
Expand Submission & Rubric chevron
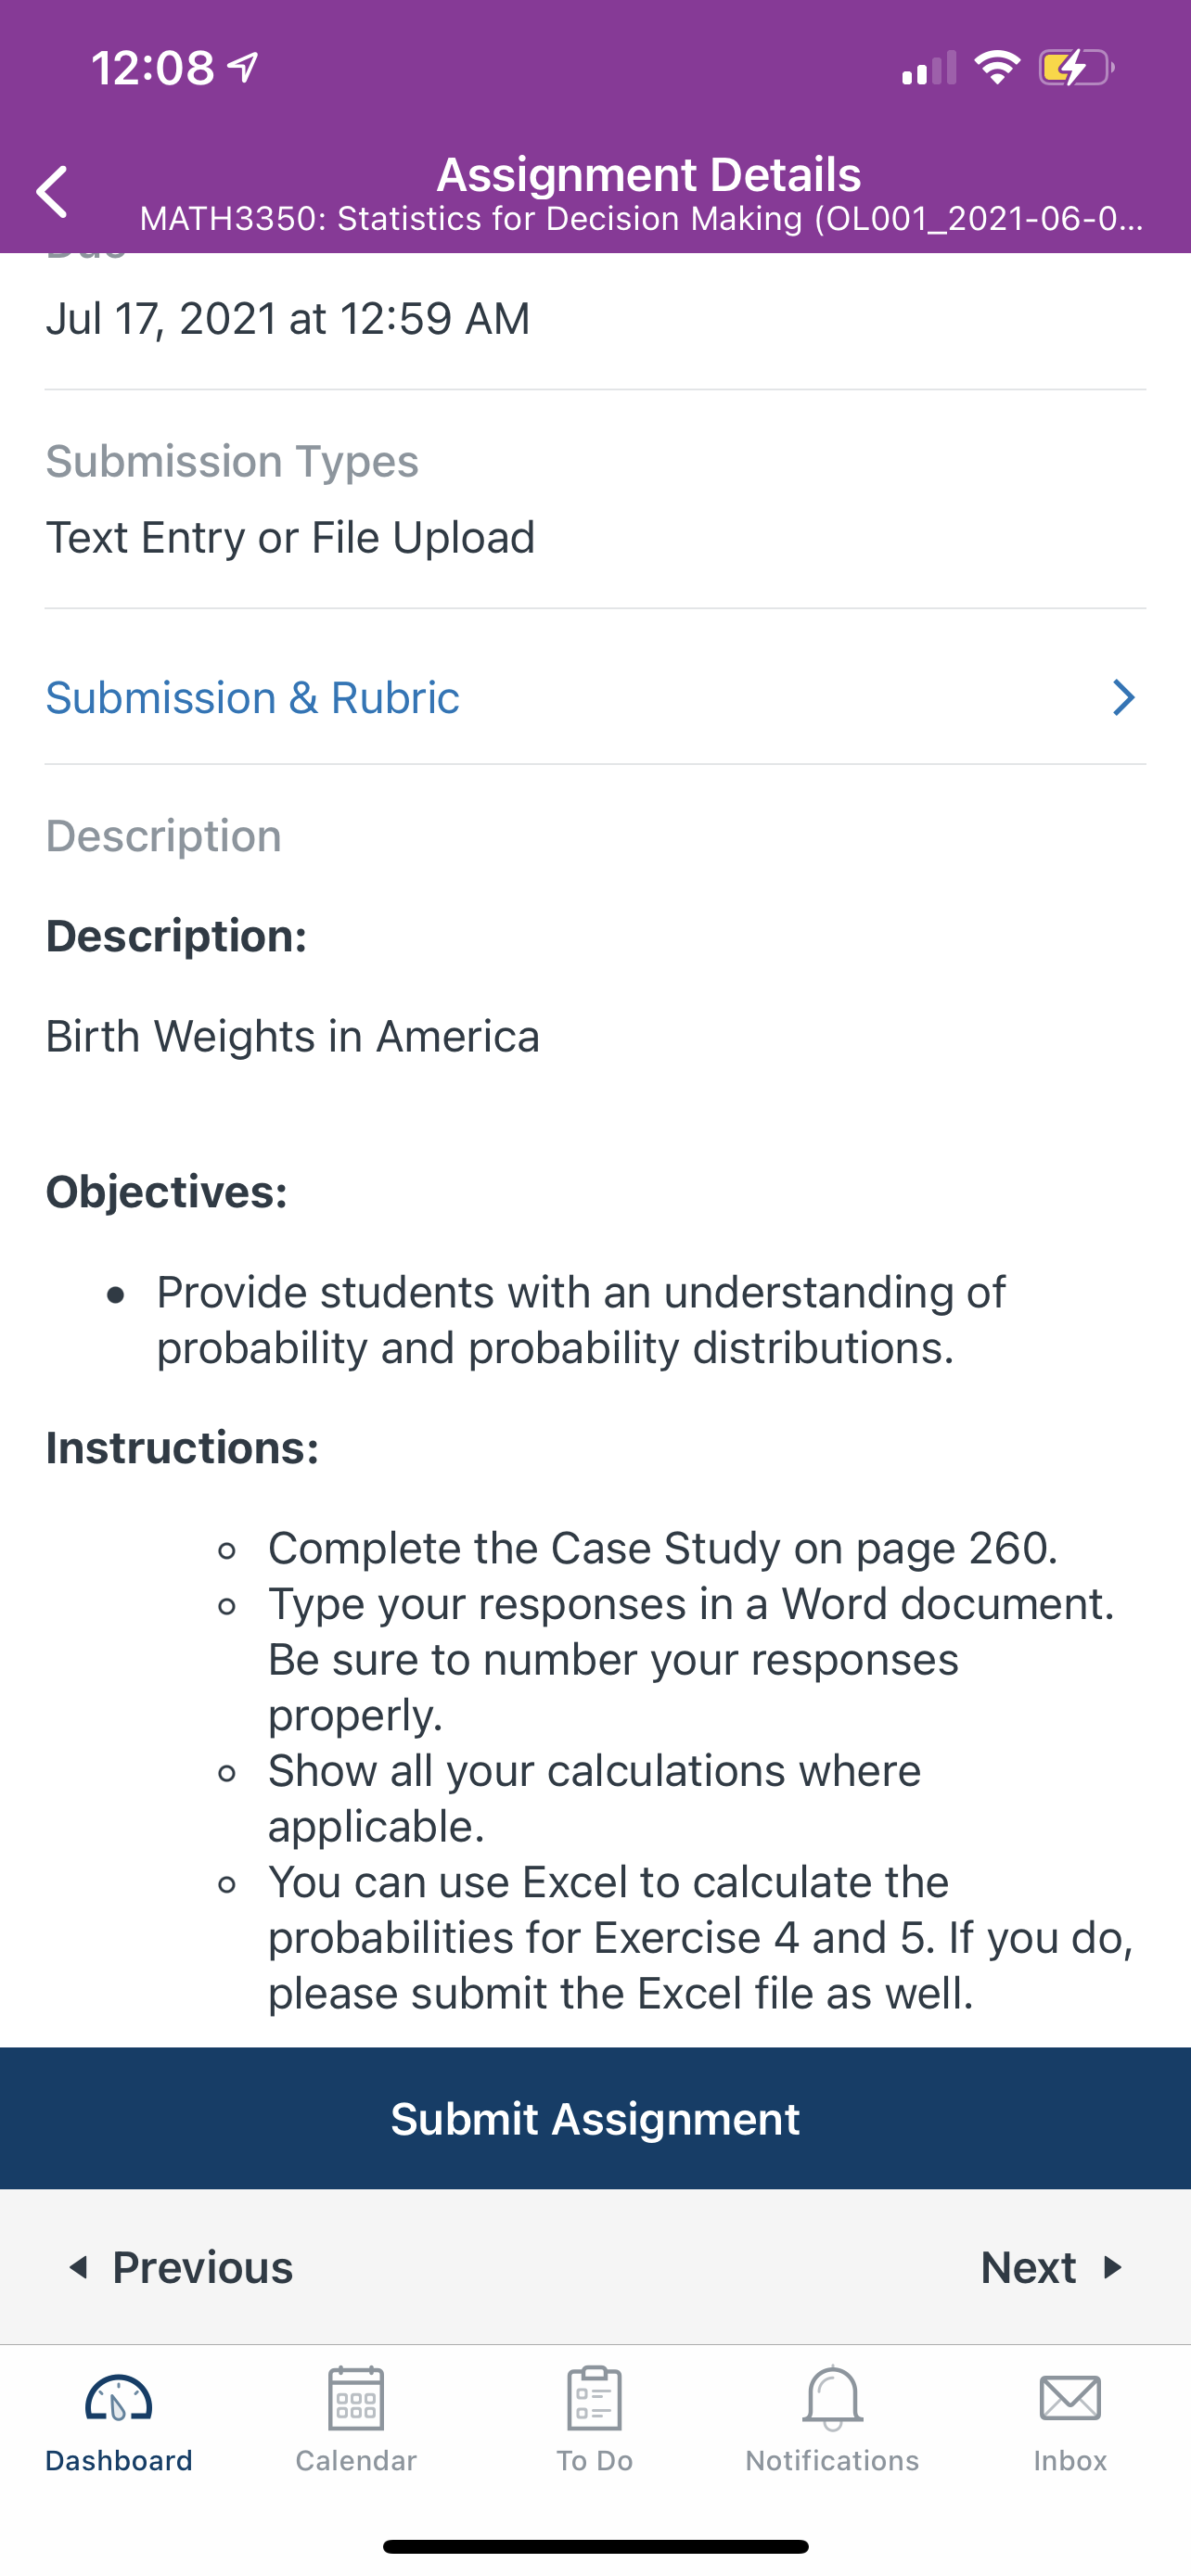pyautogui.click(x=1124, y=697)
